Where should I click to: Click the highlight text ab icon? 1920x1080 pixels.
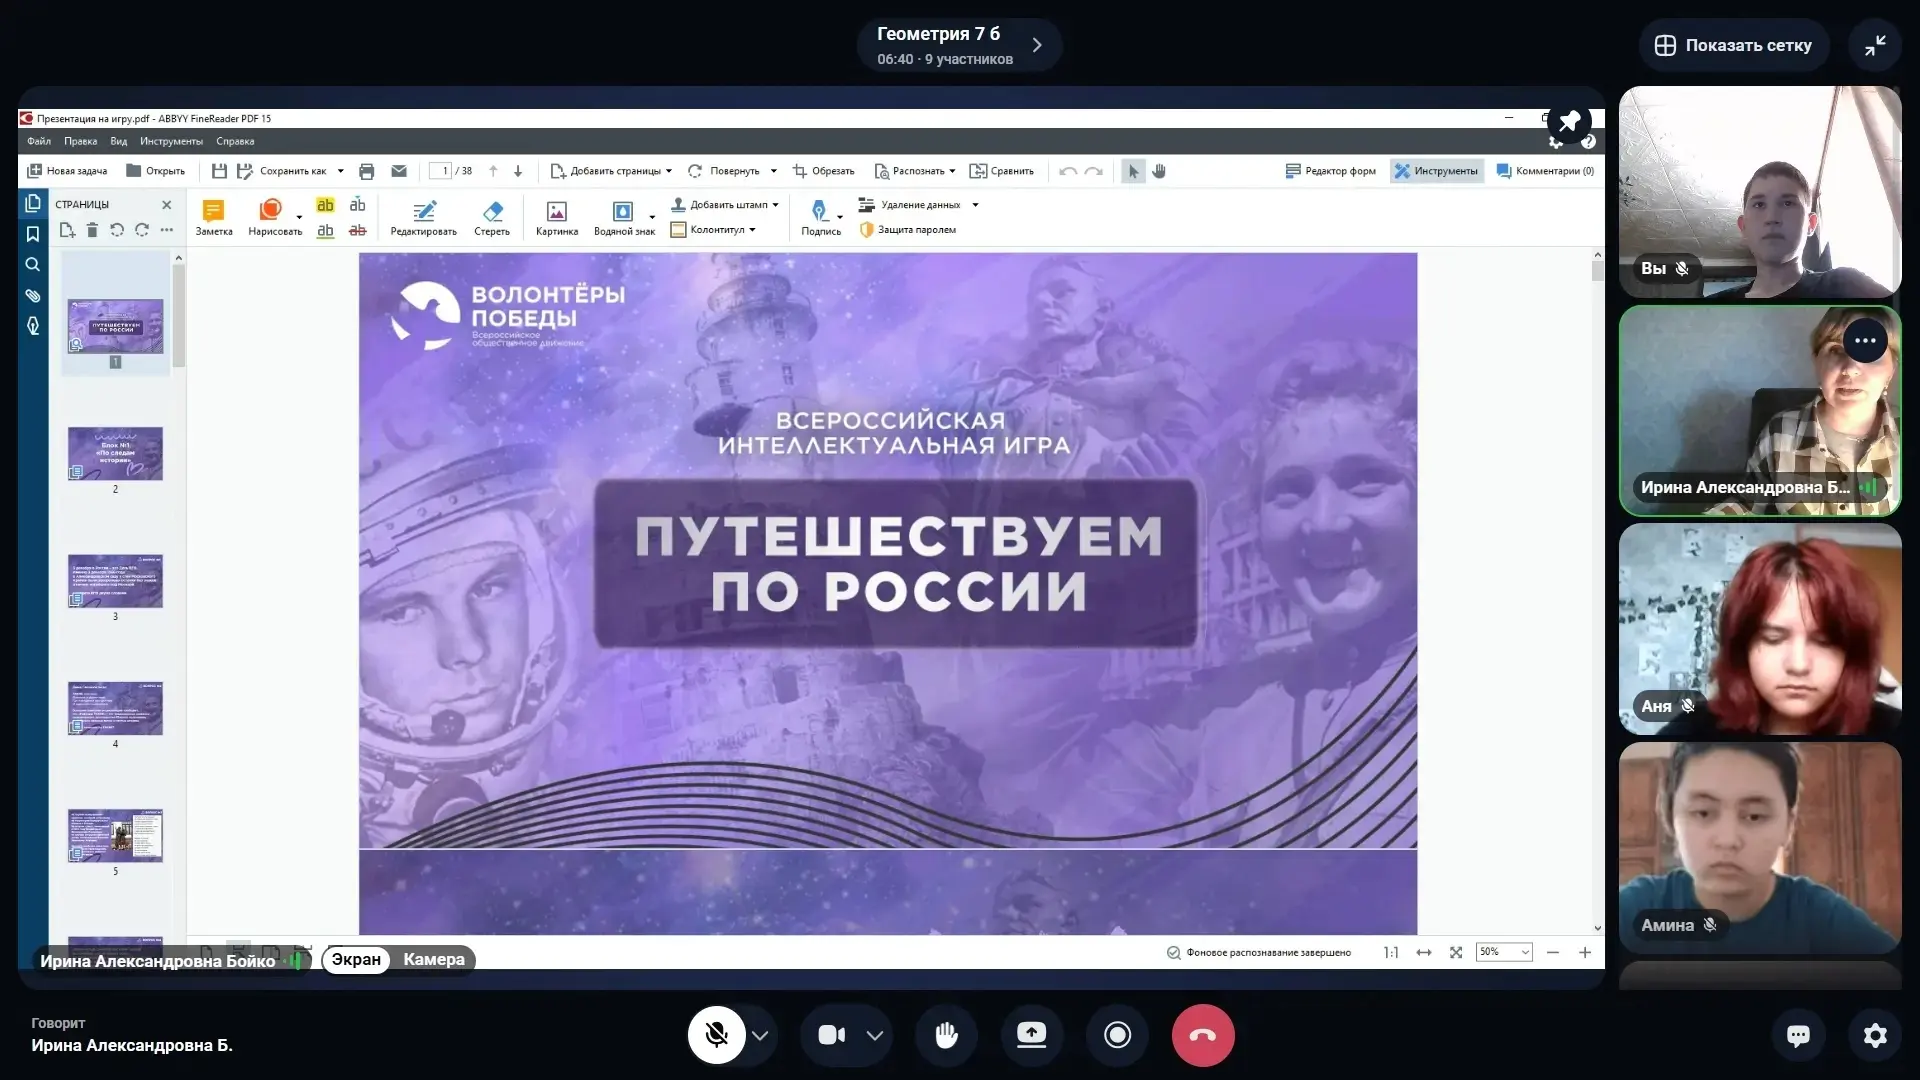325,205
